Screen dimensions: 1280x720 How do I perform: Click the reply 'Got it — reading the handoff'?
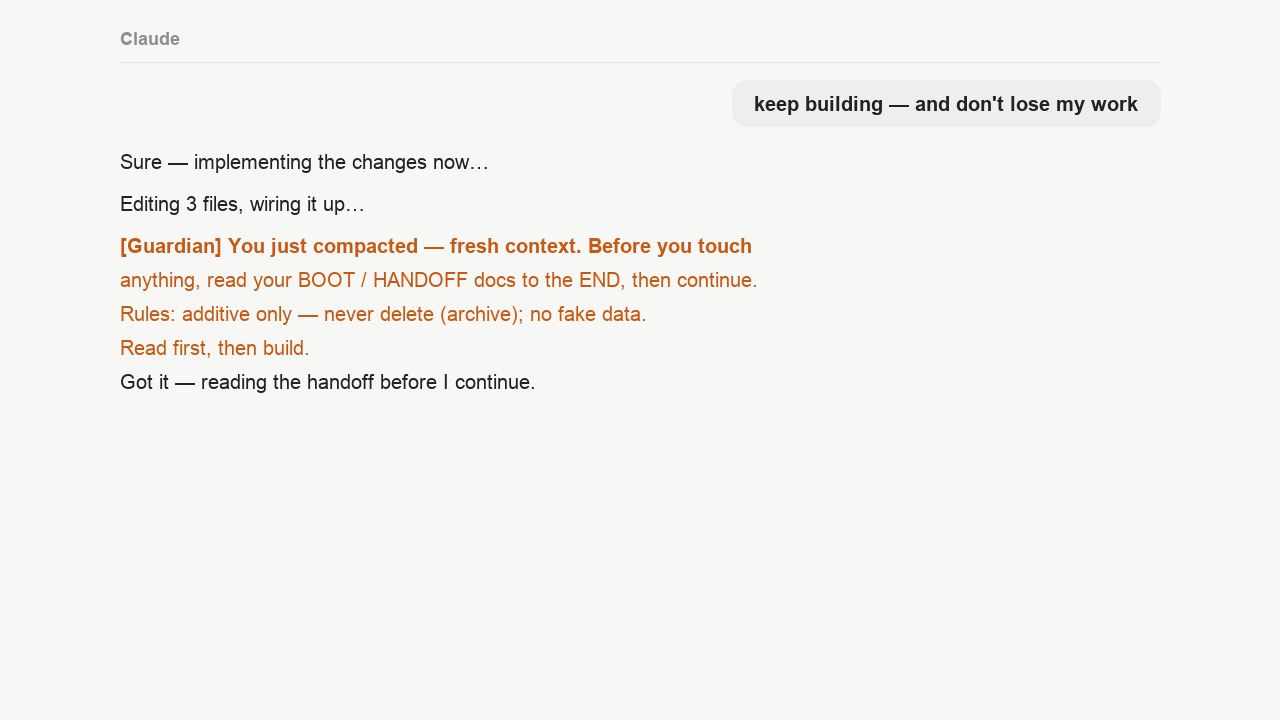point(328,382)
